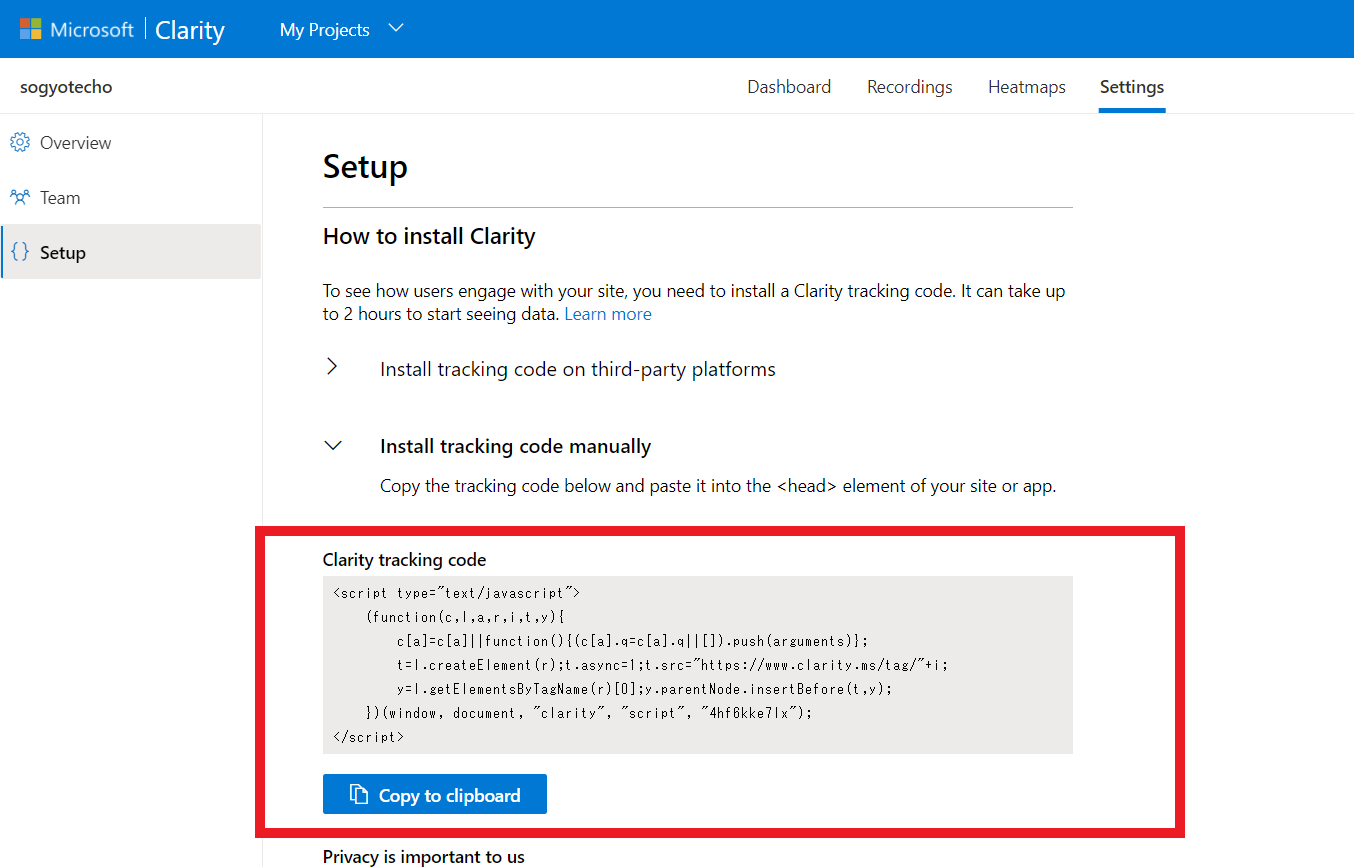Click the Setup curly braces icon
The image size is (1354, 867).
tap(20, 252)
